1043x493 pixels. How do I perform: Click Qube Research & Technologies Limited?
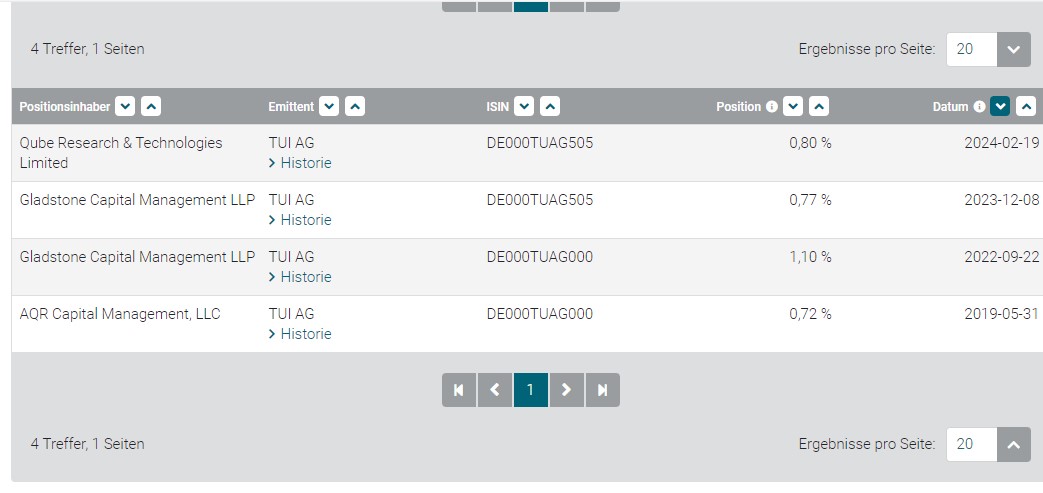(x=121, y=153)
